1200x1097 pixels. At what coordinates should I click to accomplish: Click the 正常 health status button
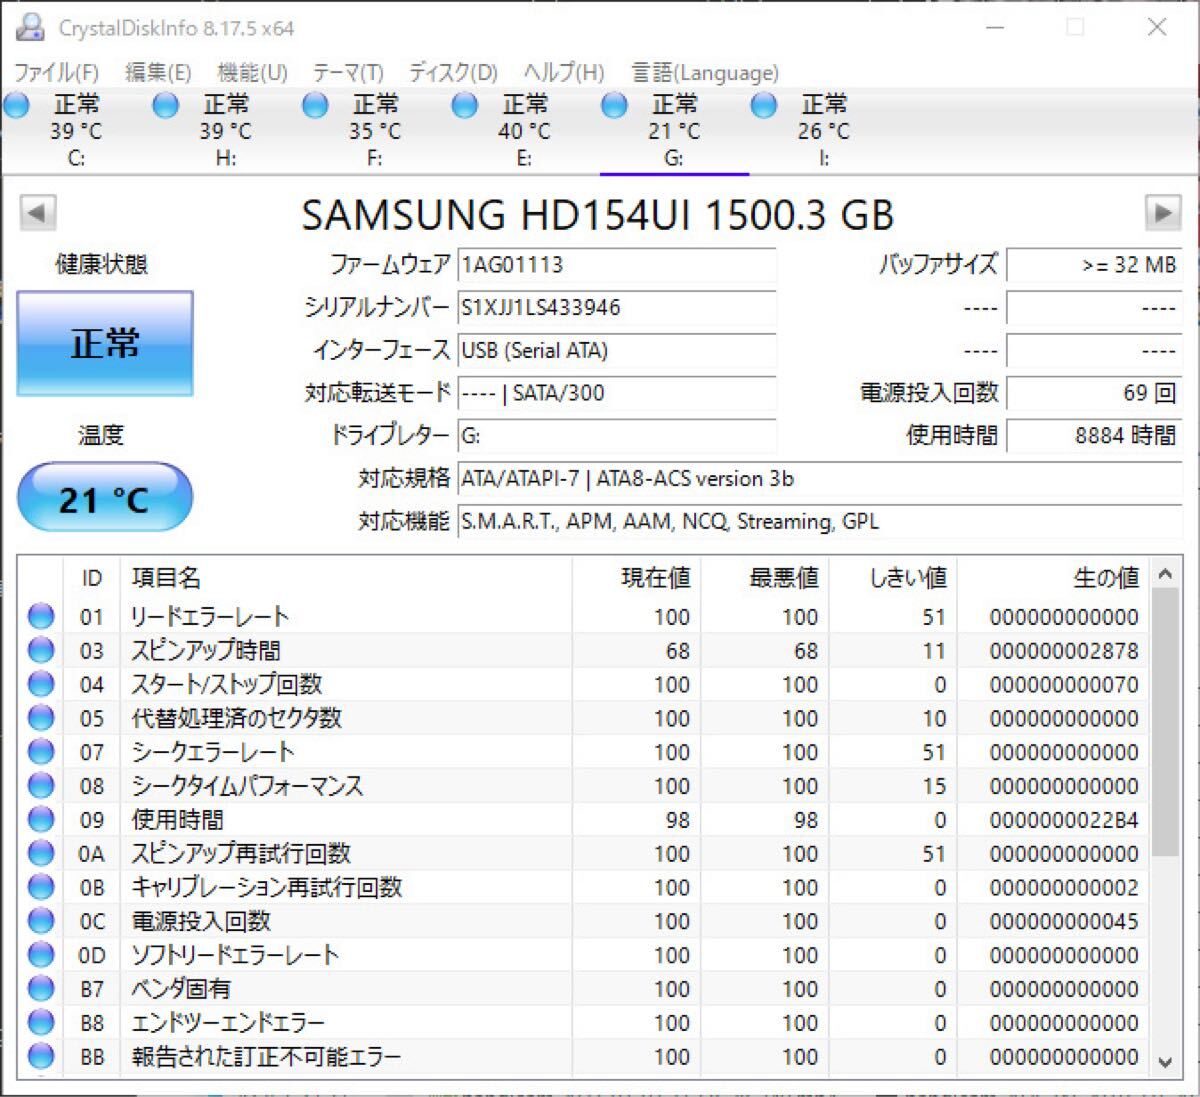point(105,344)
